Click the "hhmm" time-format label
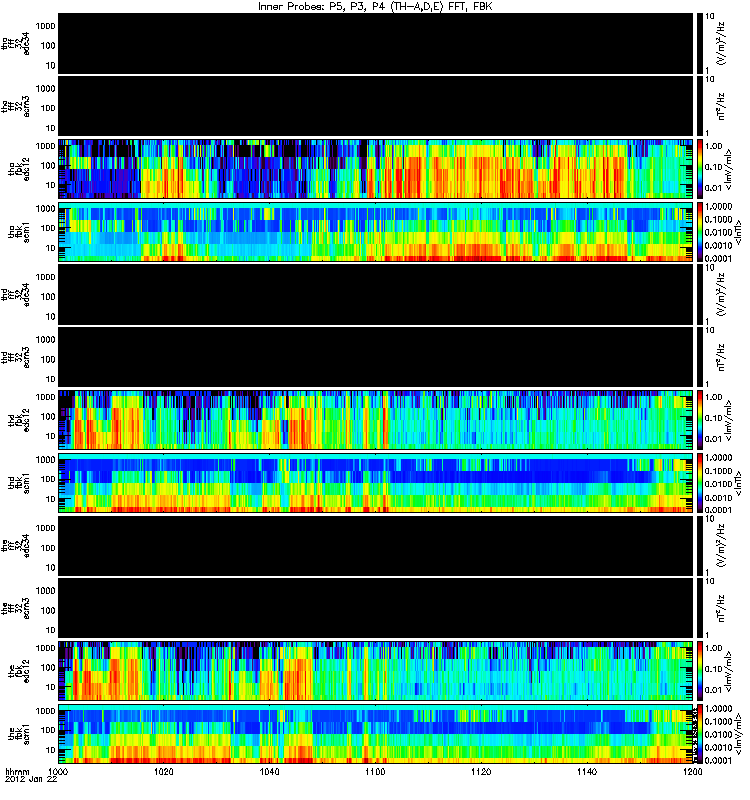The width and height of the screenshot is (750, 800). pyautogui.click(x=17, y=772)
